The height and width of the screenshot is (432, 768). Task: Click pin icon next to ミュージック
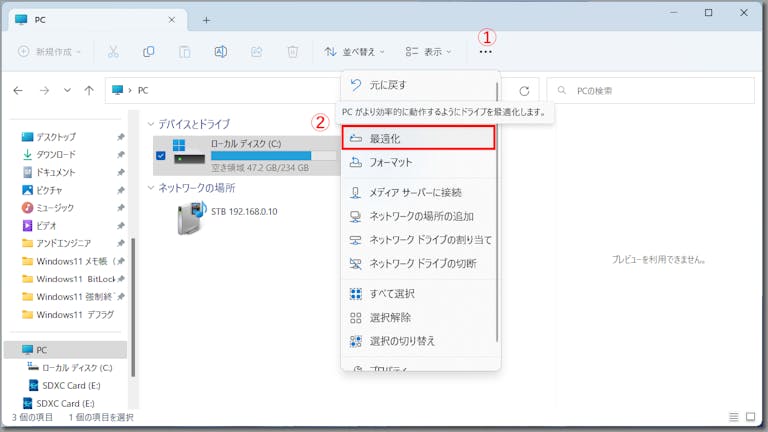click(120, 208)
